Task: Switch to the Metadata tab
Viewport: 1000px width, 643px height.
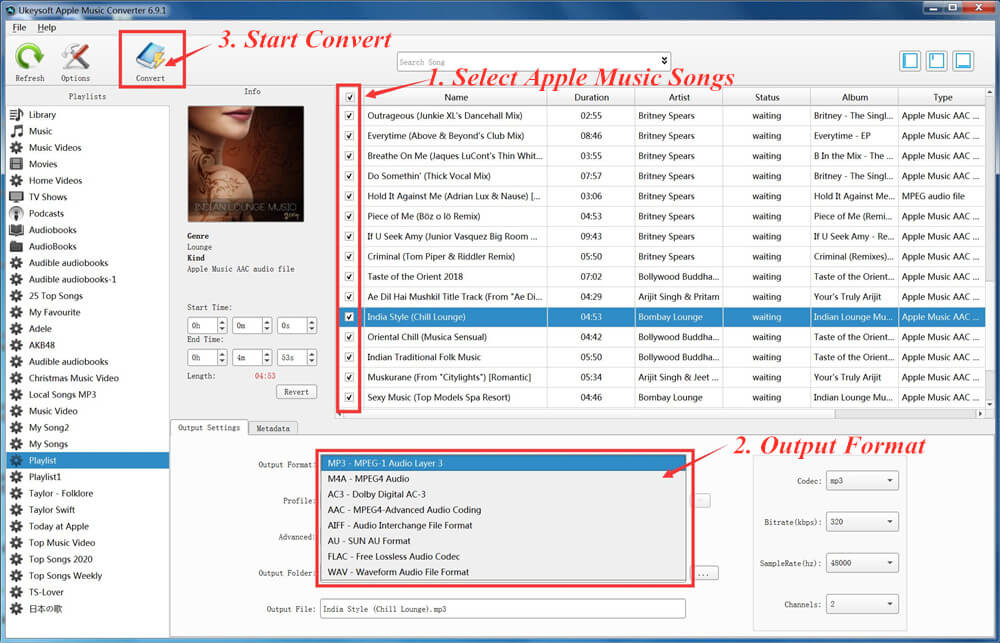Action: [x=273, y=429]
